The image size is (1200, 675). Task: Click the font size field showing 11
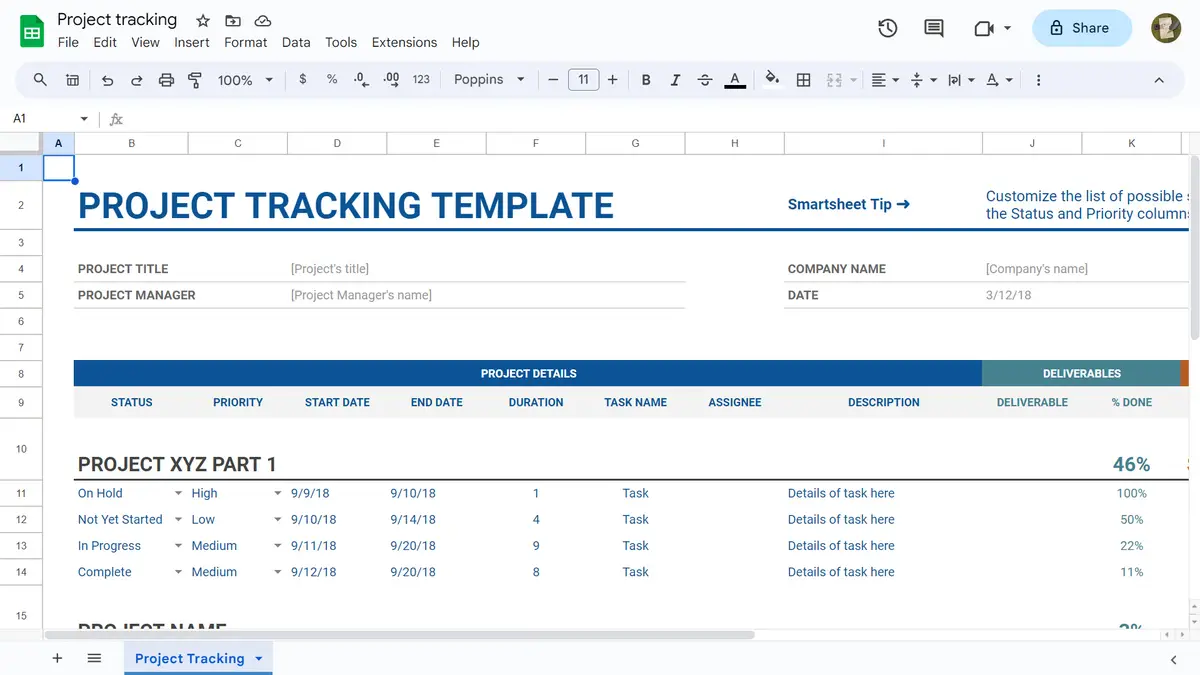coord(583,80)
